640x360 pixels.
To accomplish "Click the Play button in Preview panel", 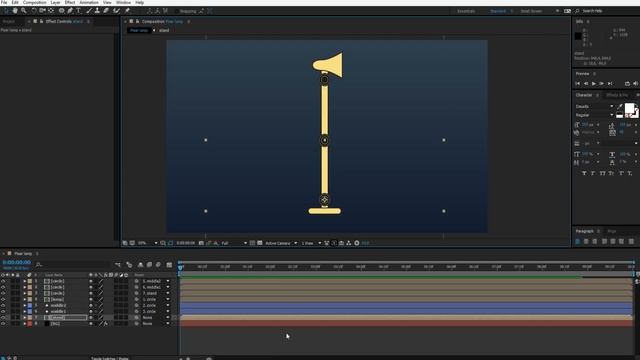I will (594, 84).
